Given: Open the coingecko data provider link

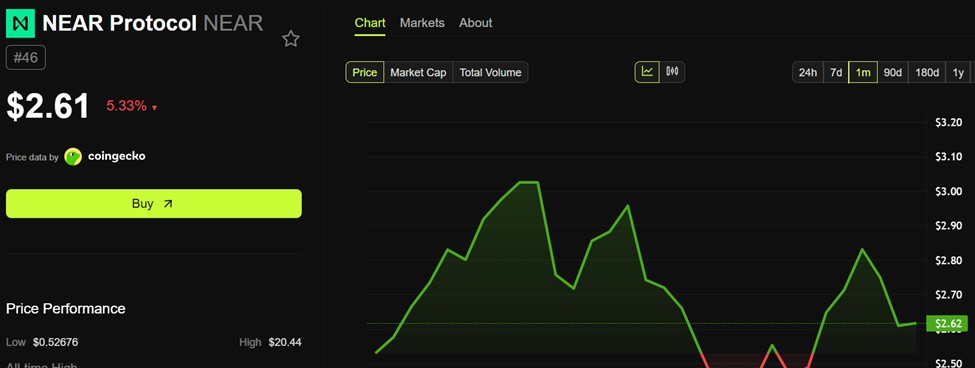Looking at the screenshot, I should pos(116,156).
